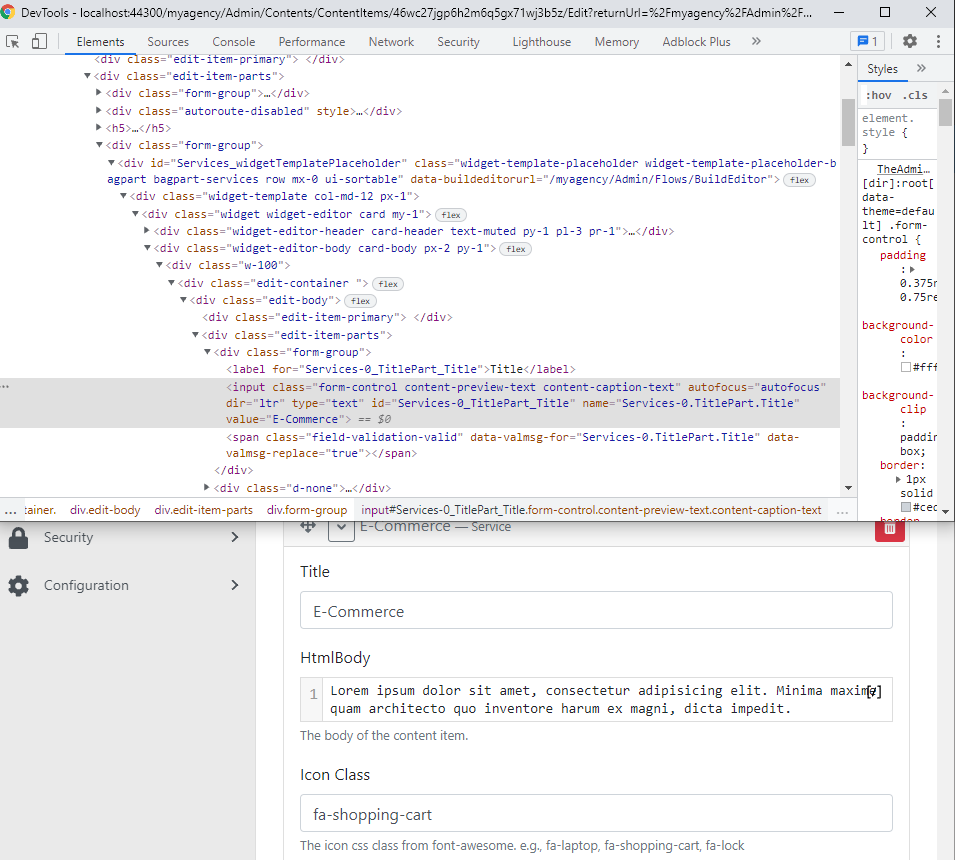Click the #fff background-color swatch

pos(906,367)
